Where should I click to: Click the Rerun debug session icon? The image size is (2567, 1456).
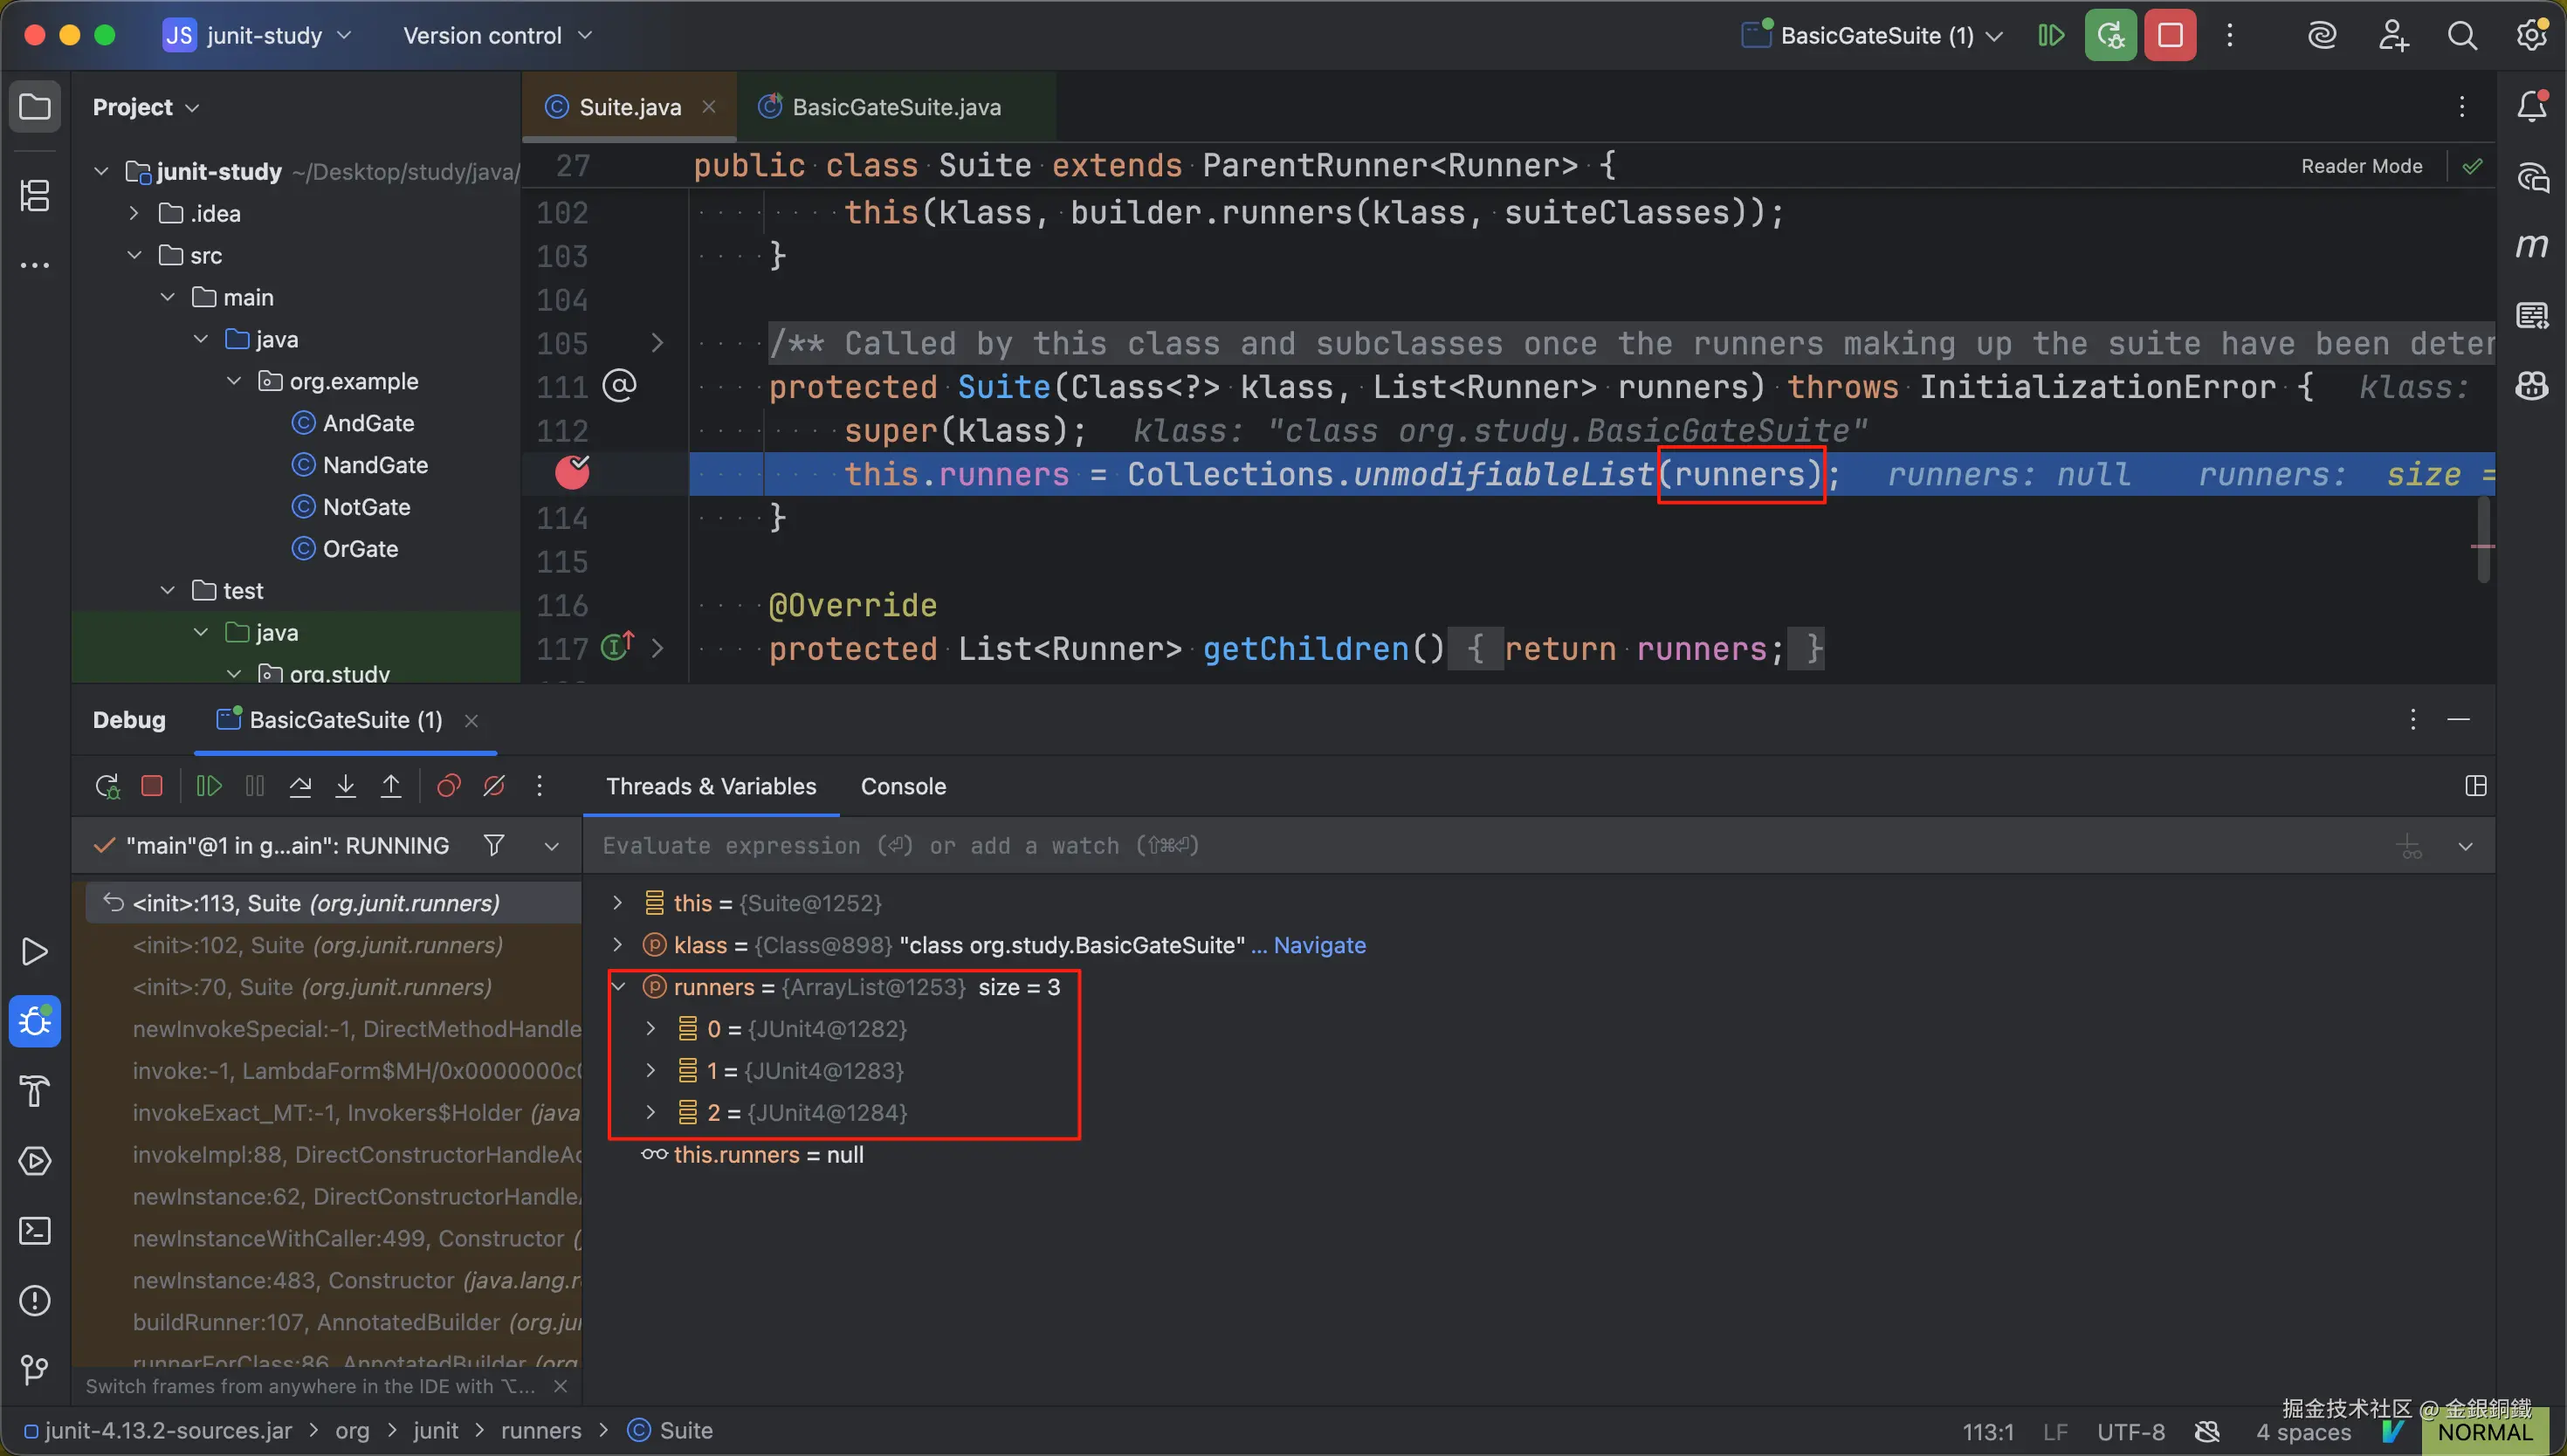pyautogui.click(x=106, y=786)
